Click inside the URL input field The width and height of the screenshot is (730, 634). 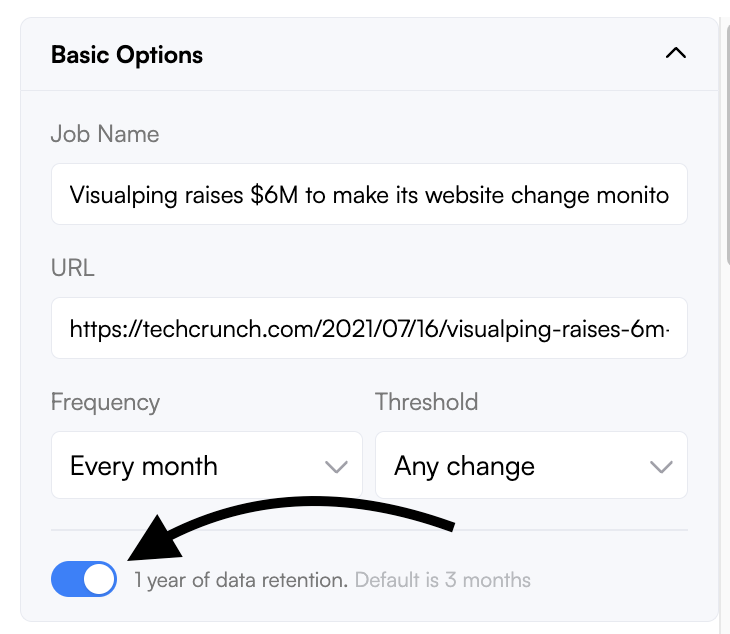pyautogui.click(x=369, y=328)
